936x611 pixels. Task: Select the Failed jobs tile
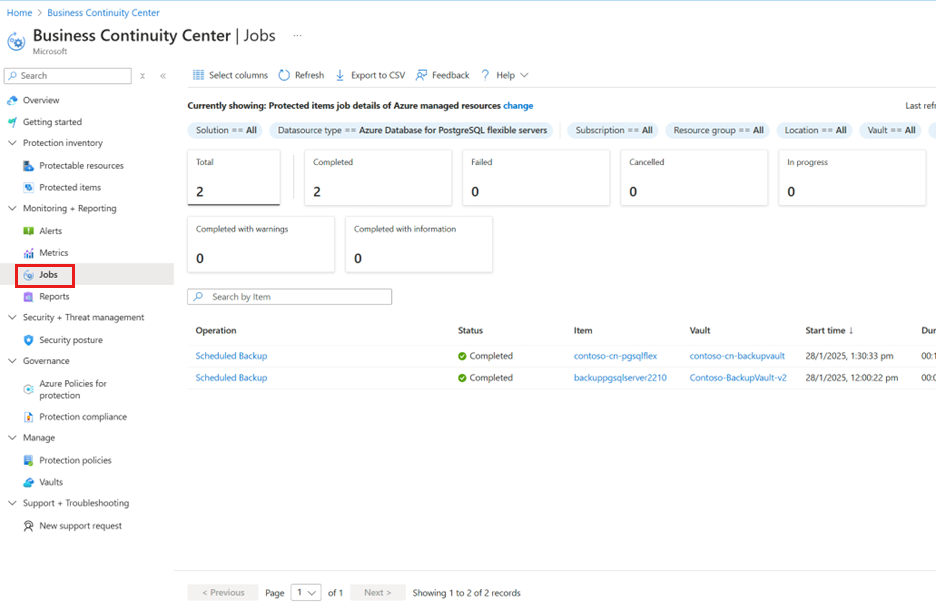(x=536, y=178)
